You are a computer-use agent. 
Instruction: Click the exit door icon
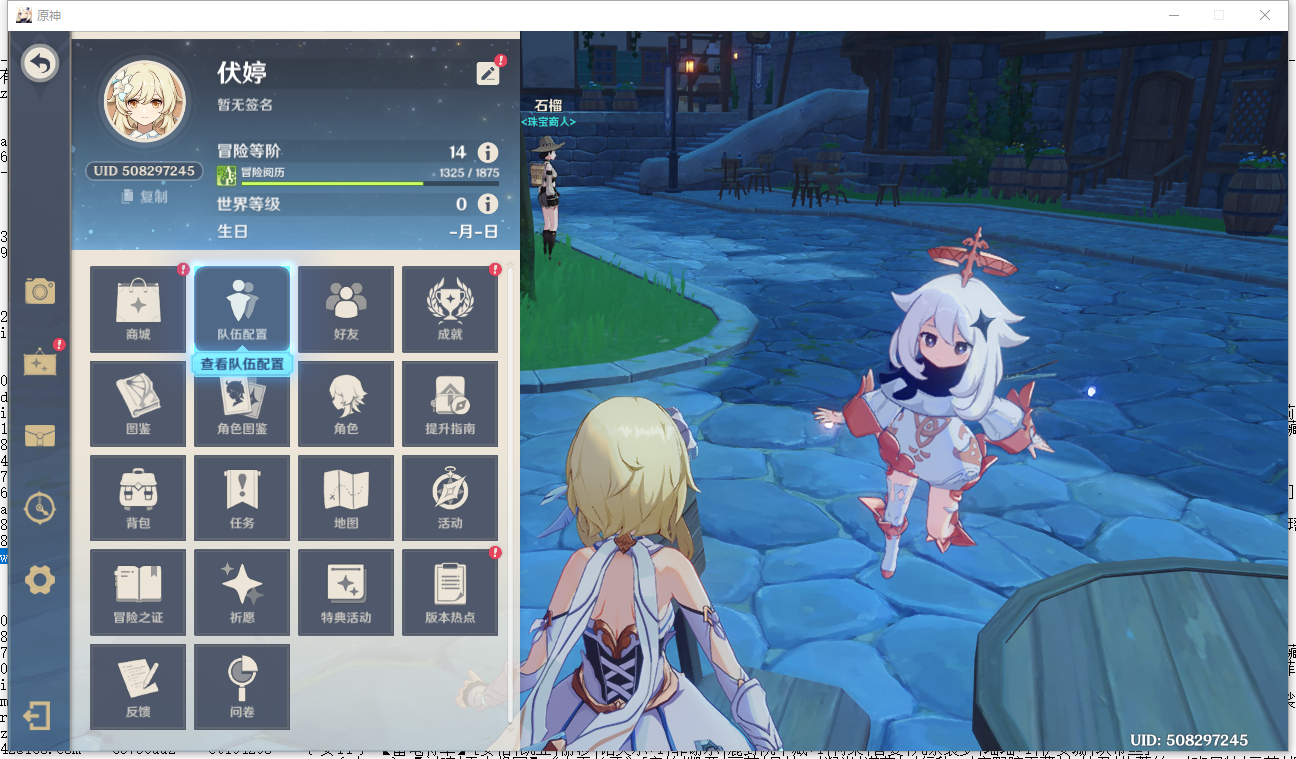[38, 716]
